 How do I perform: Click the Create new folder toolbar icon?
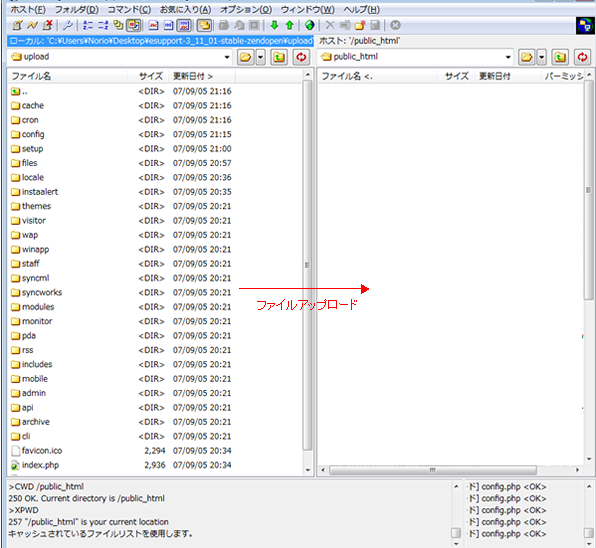coord(360,25)
